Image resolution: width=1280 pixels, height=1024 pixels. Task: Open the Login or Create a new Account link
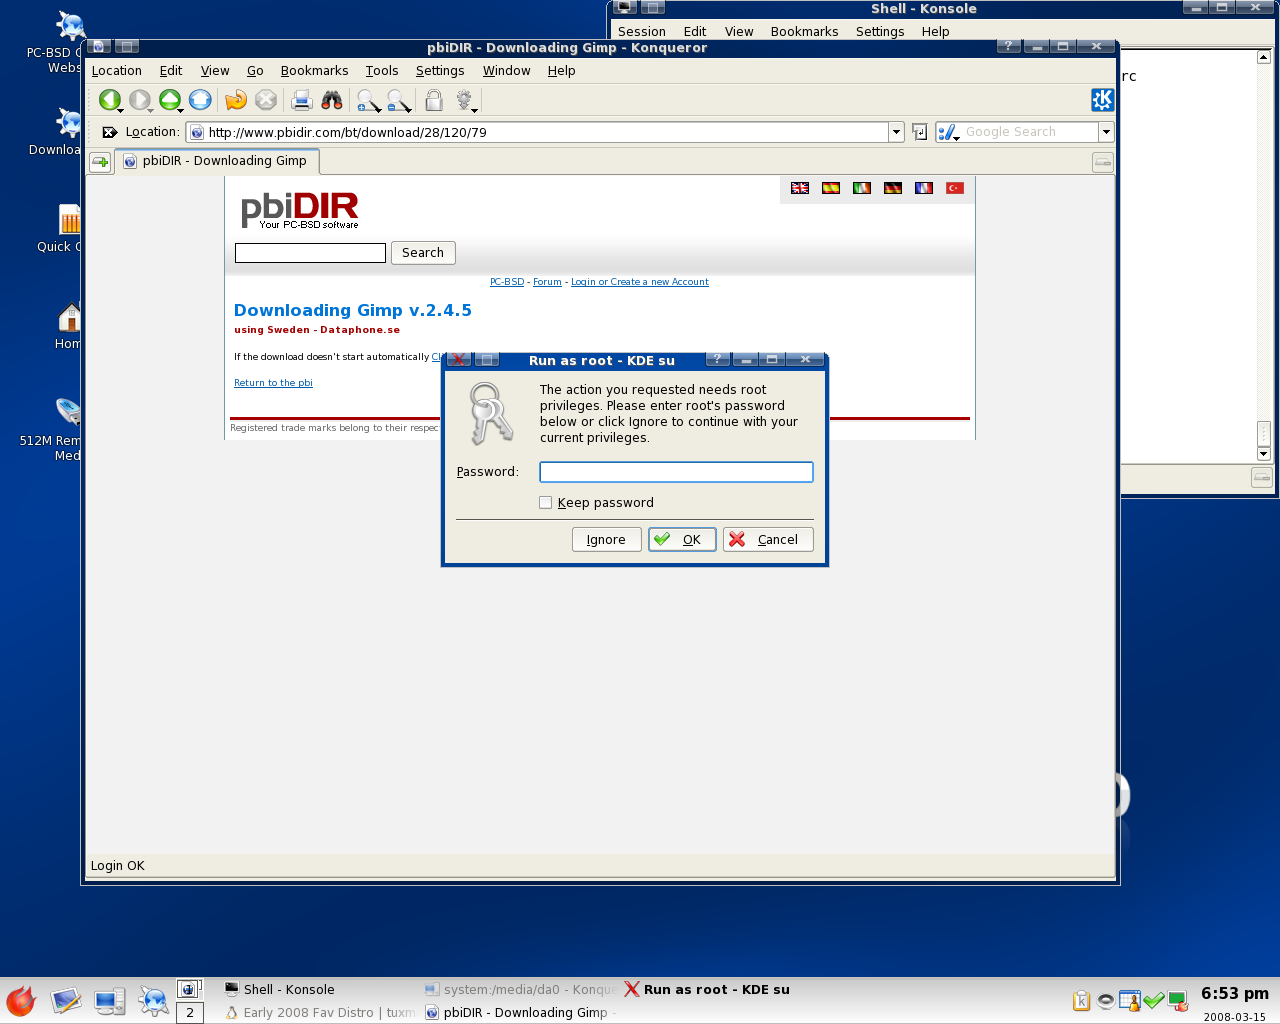(x=640, y=282)
